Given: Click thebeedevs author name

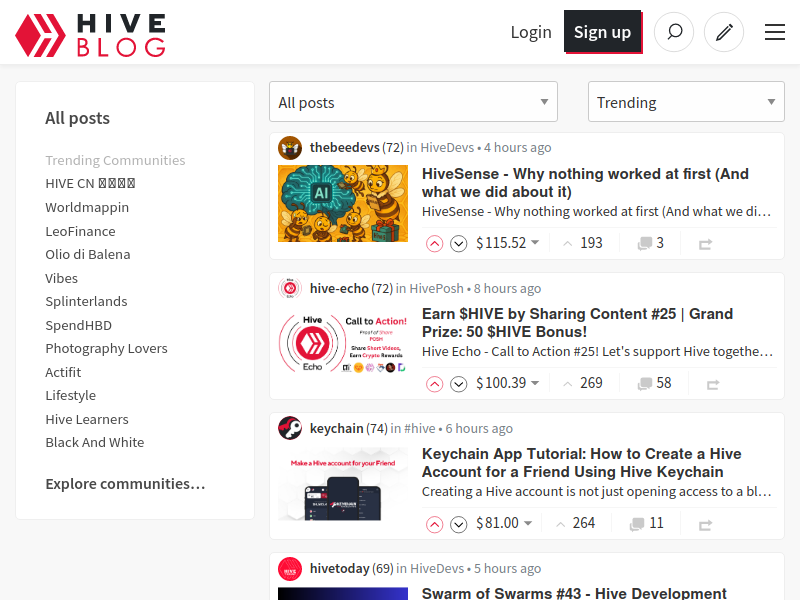Looking at the screenshot, I should coord(344,147).
